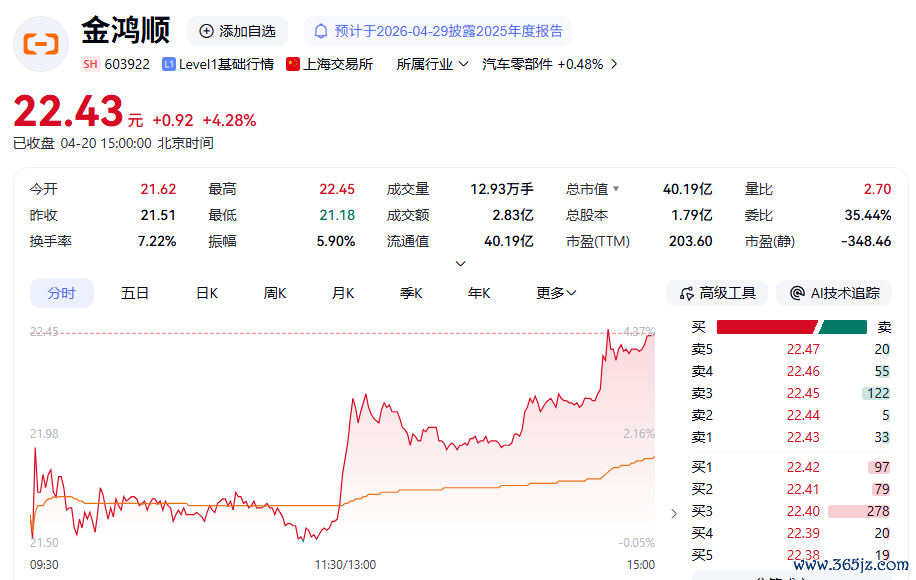
Task: Open 高级工具 button
Action: click(717, 293)
